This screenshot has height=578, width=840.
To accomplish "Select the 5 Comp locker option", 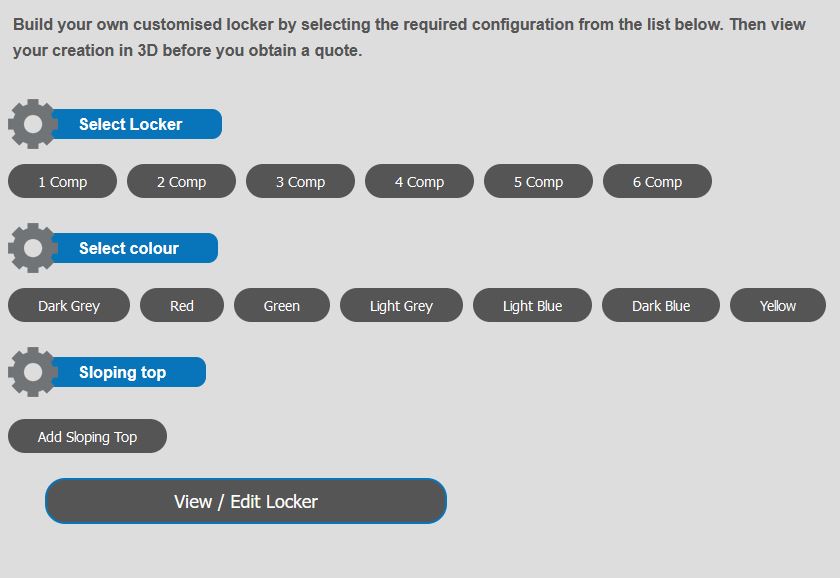I will [x=538, y=182].
